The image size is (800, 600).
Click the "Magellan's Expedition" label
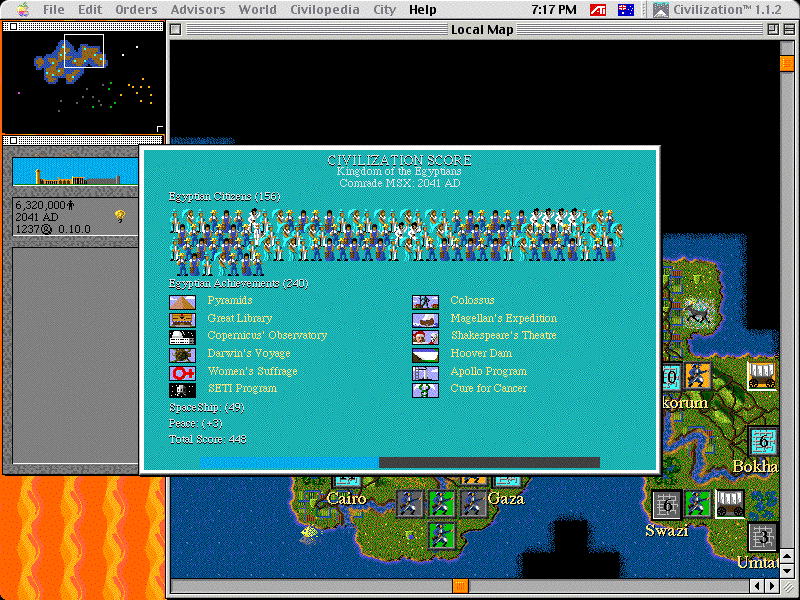coord(504,318)
